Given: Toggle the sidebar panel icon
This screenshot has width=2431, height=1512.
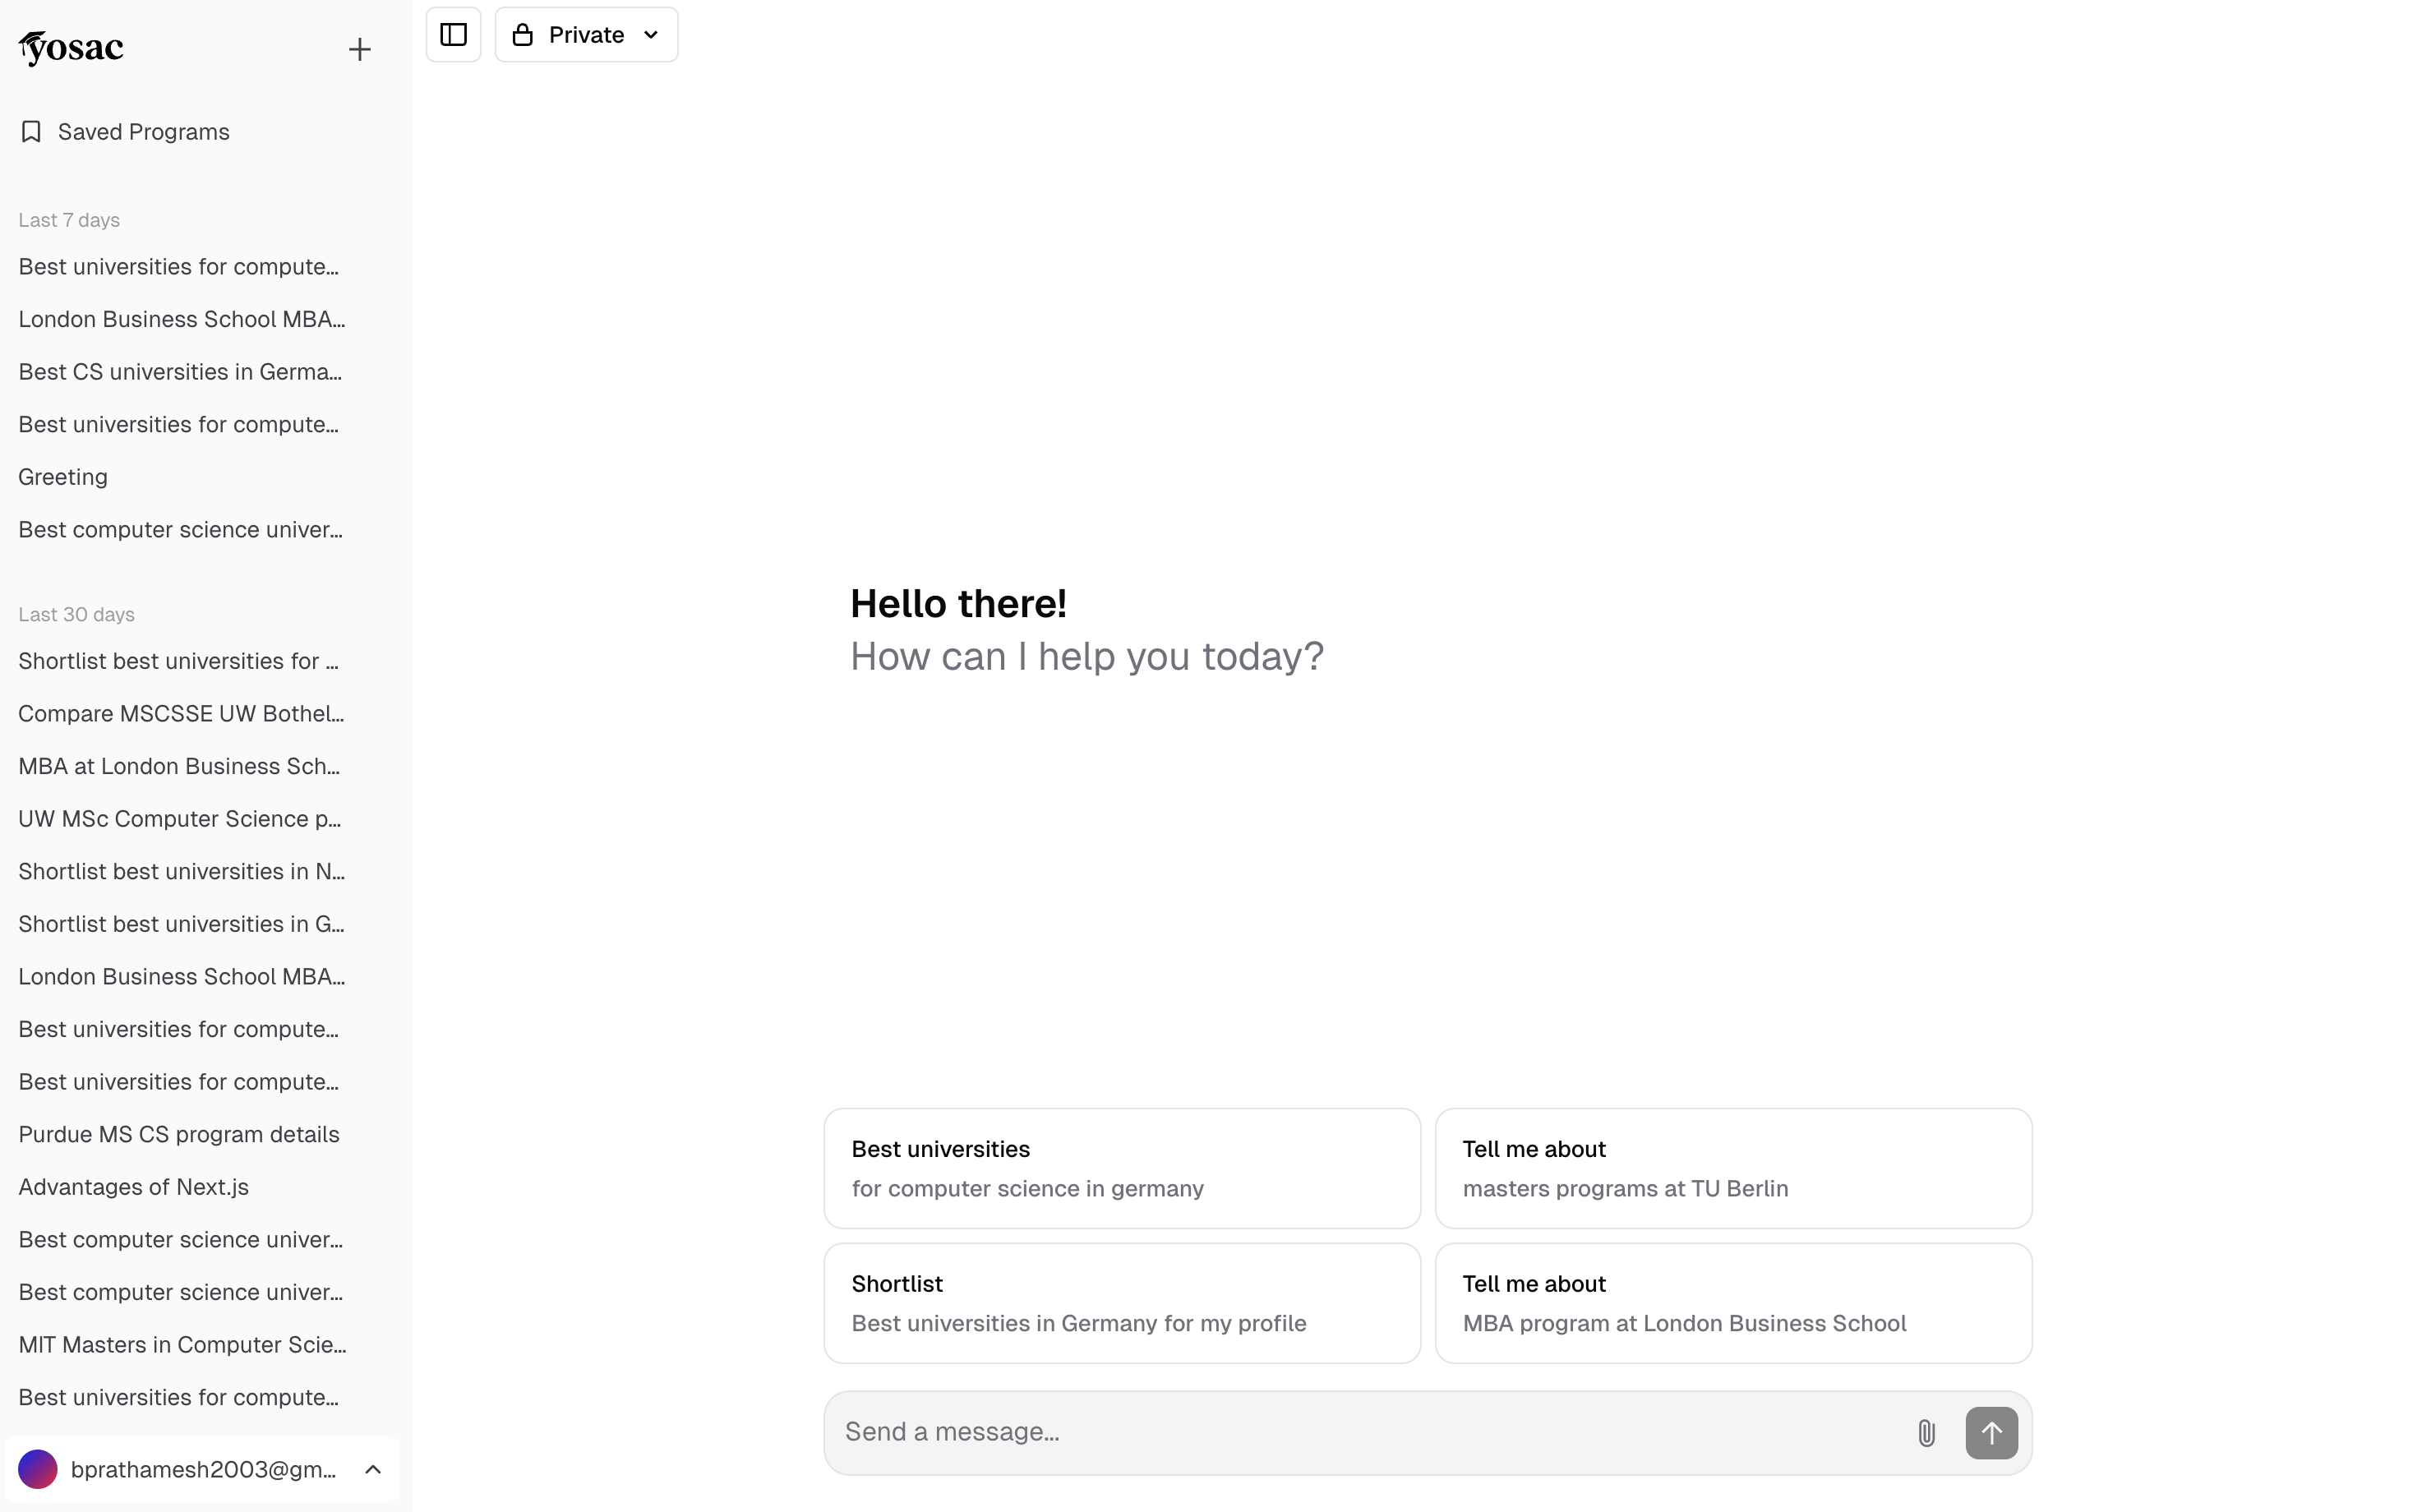Looking at the screenshot, I should click(x=453, y=35).
